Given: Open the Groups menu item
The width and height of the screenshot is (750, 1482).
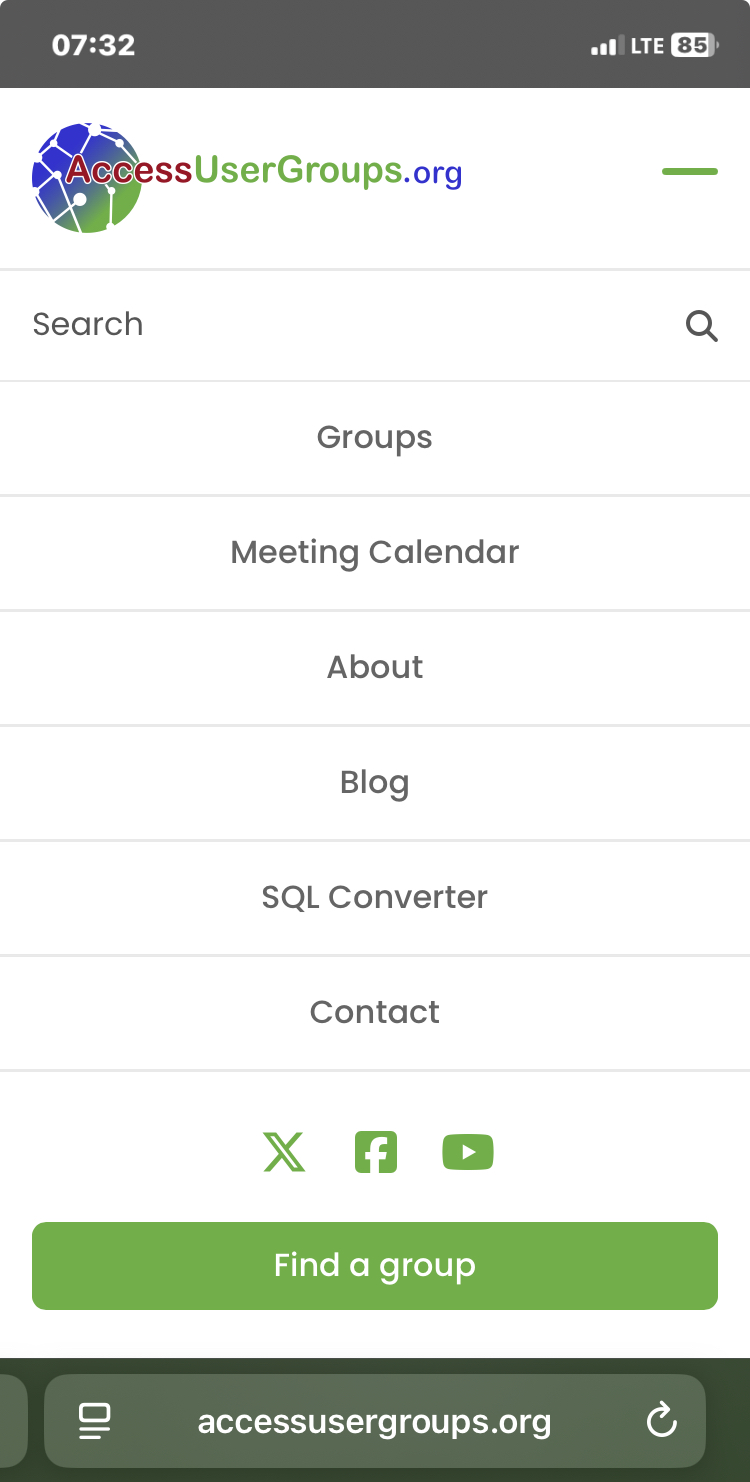Looking at the screenshot, I should [375, 438].
